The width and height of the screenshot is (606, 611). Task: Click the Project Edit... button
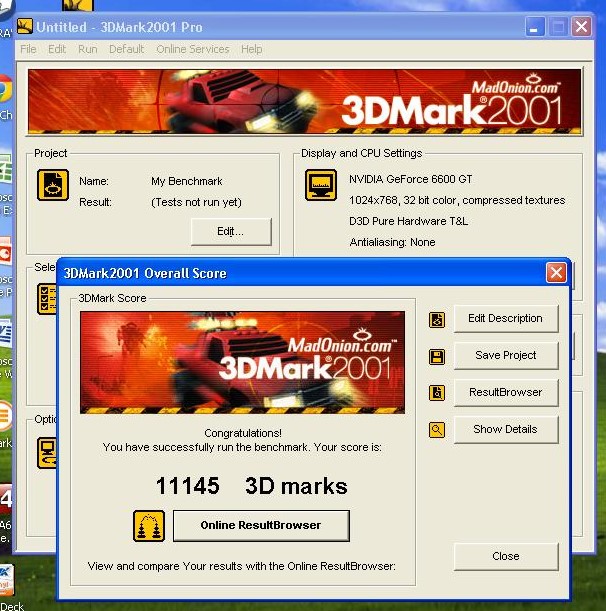(x=231, y=231)
